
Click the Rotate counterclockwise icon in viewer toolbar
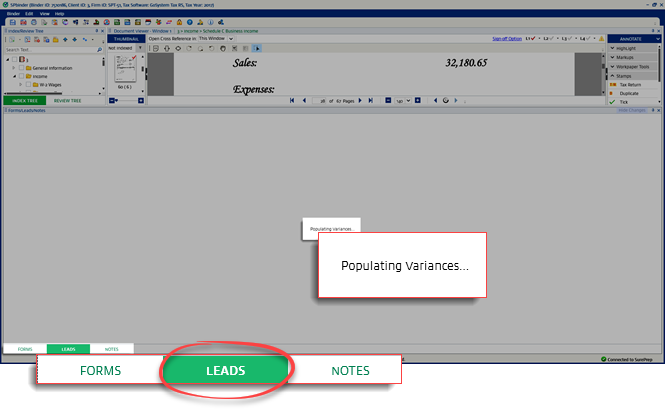click(212, 48)
